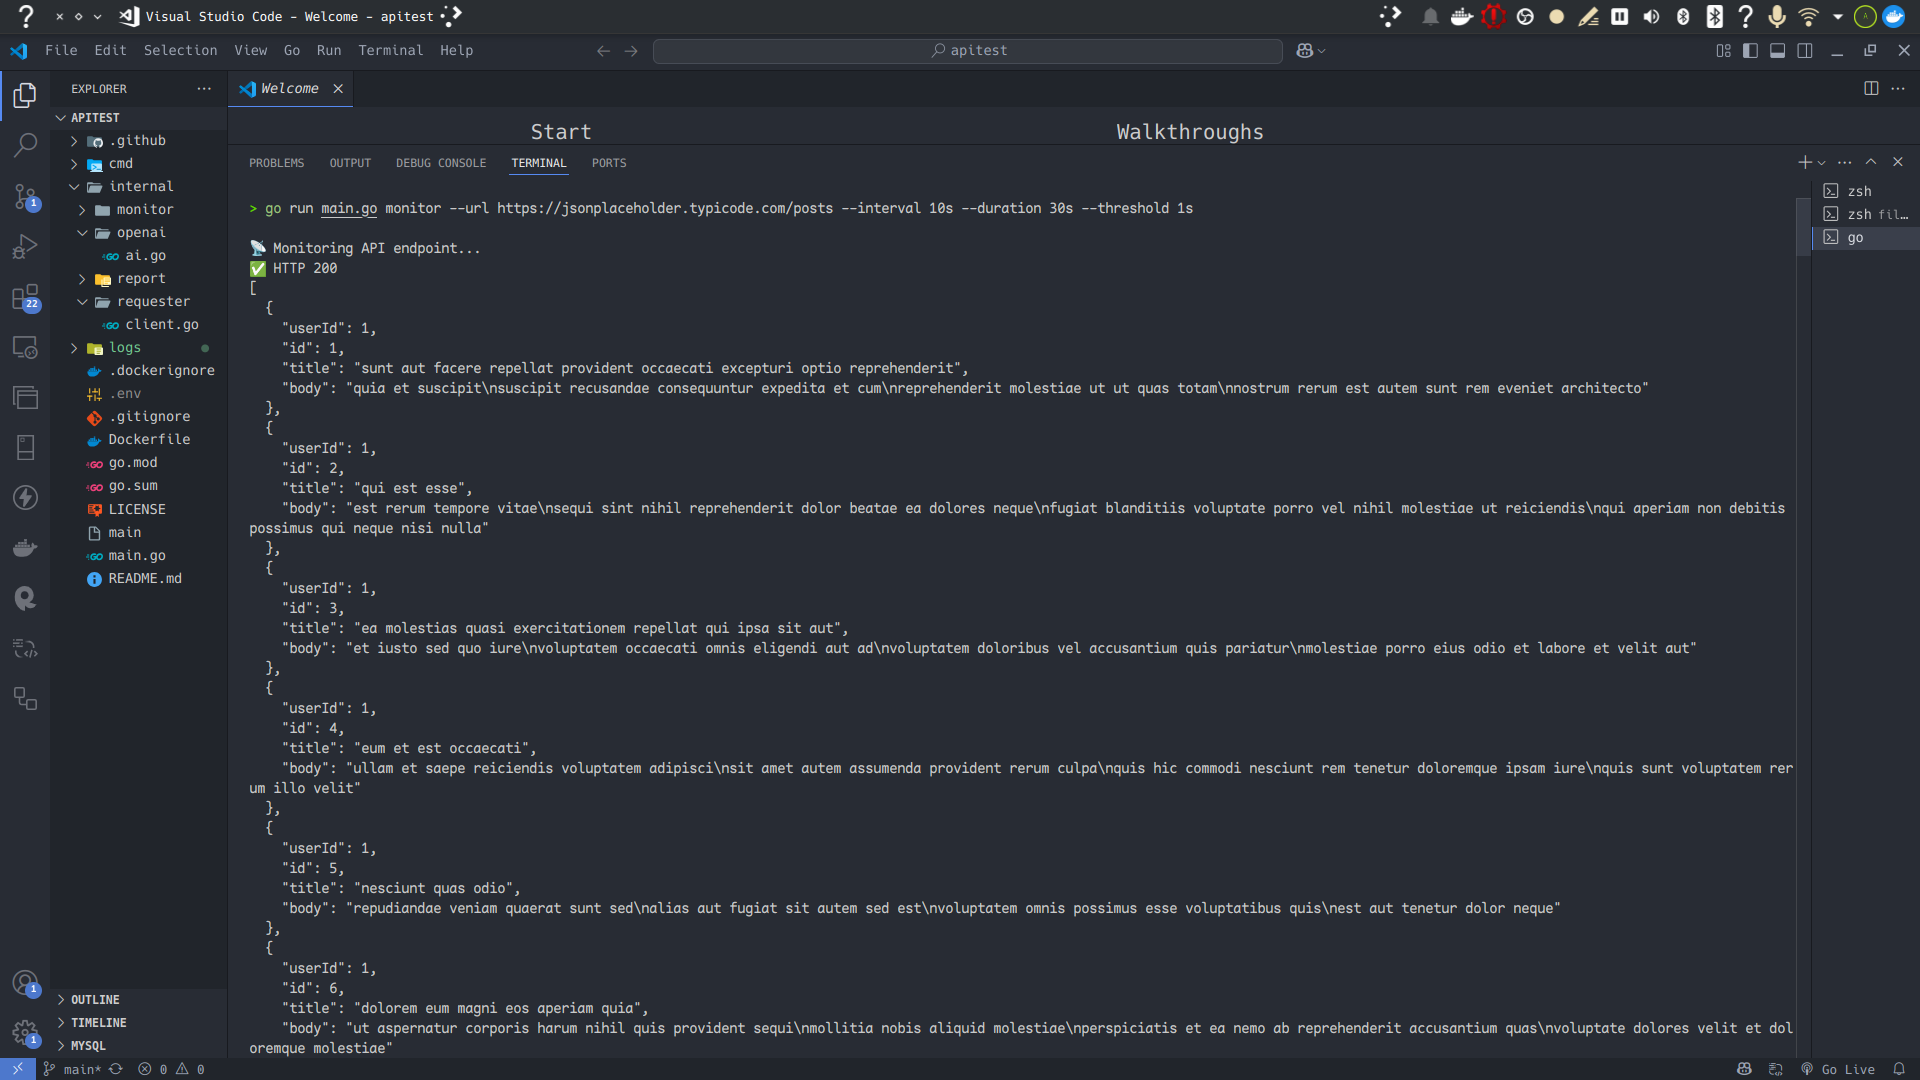Open the File menu
The image size is (1920, 1080).
coord(61,50)
